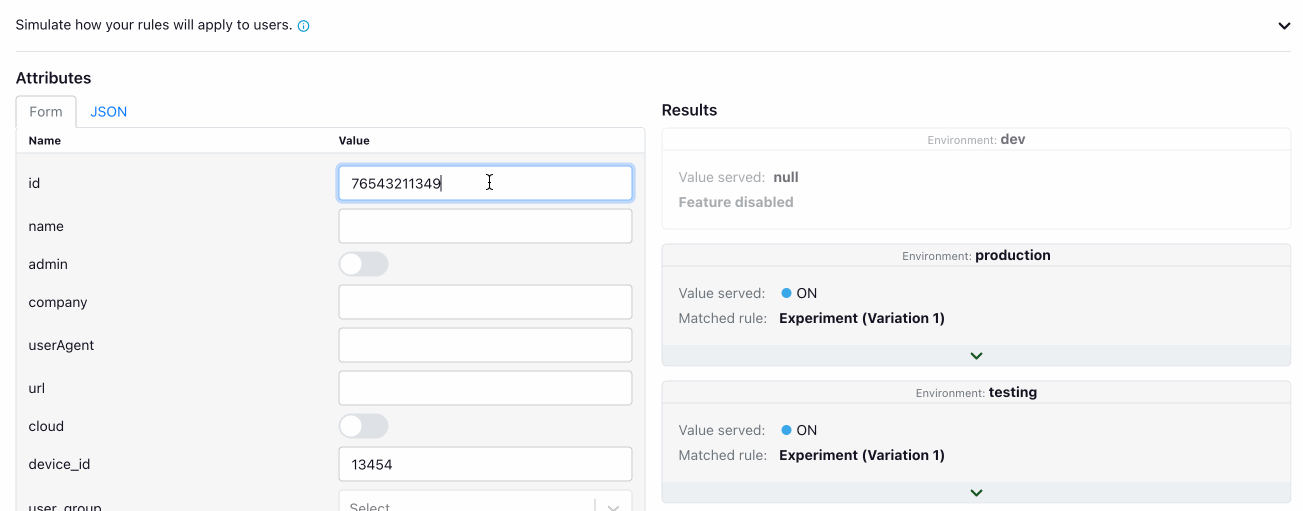Enable the cloud attribute switch
Image resolution: width=1303 pixels, height=511 pixels.
click(363, 426)
